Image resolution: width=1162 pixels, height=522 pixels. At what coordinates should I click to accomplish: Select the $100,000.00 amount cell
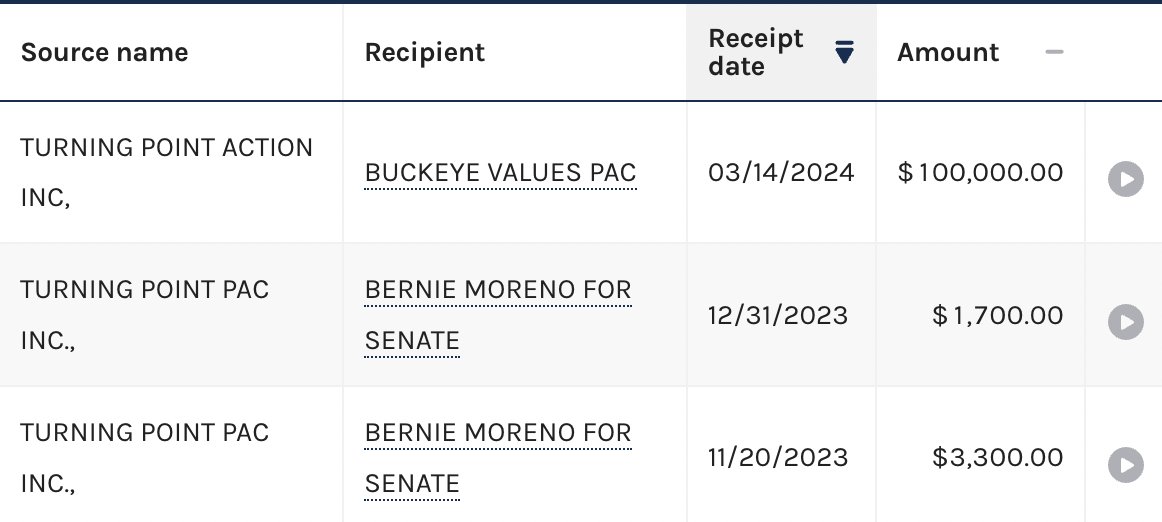pyautogui.click(x=980, y=172)
